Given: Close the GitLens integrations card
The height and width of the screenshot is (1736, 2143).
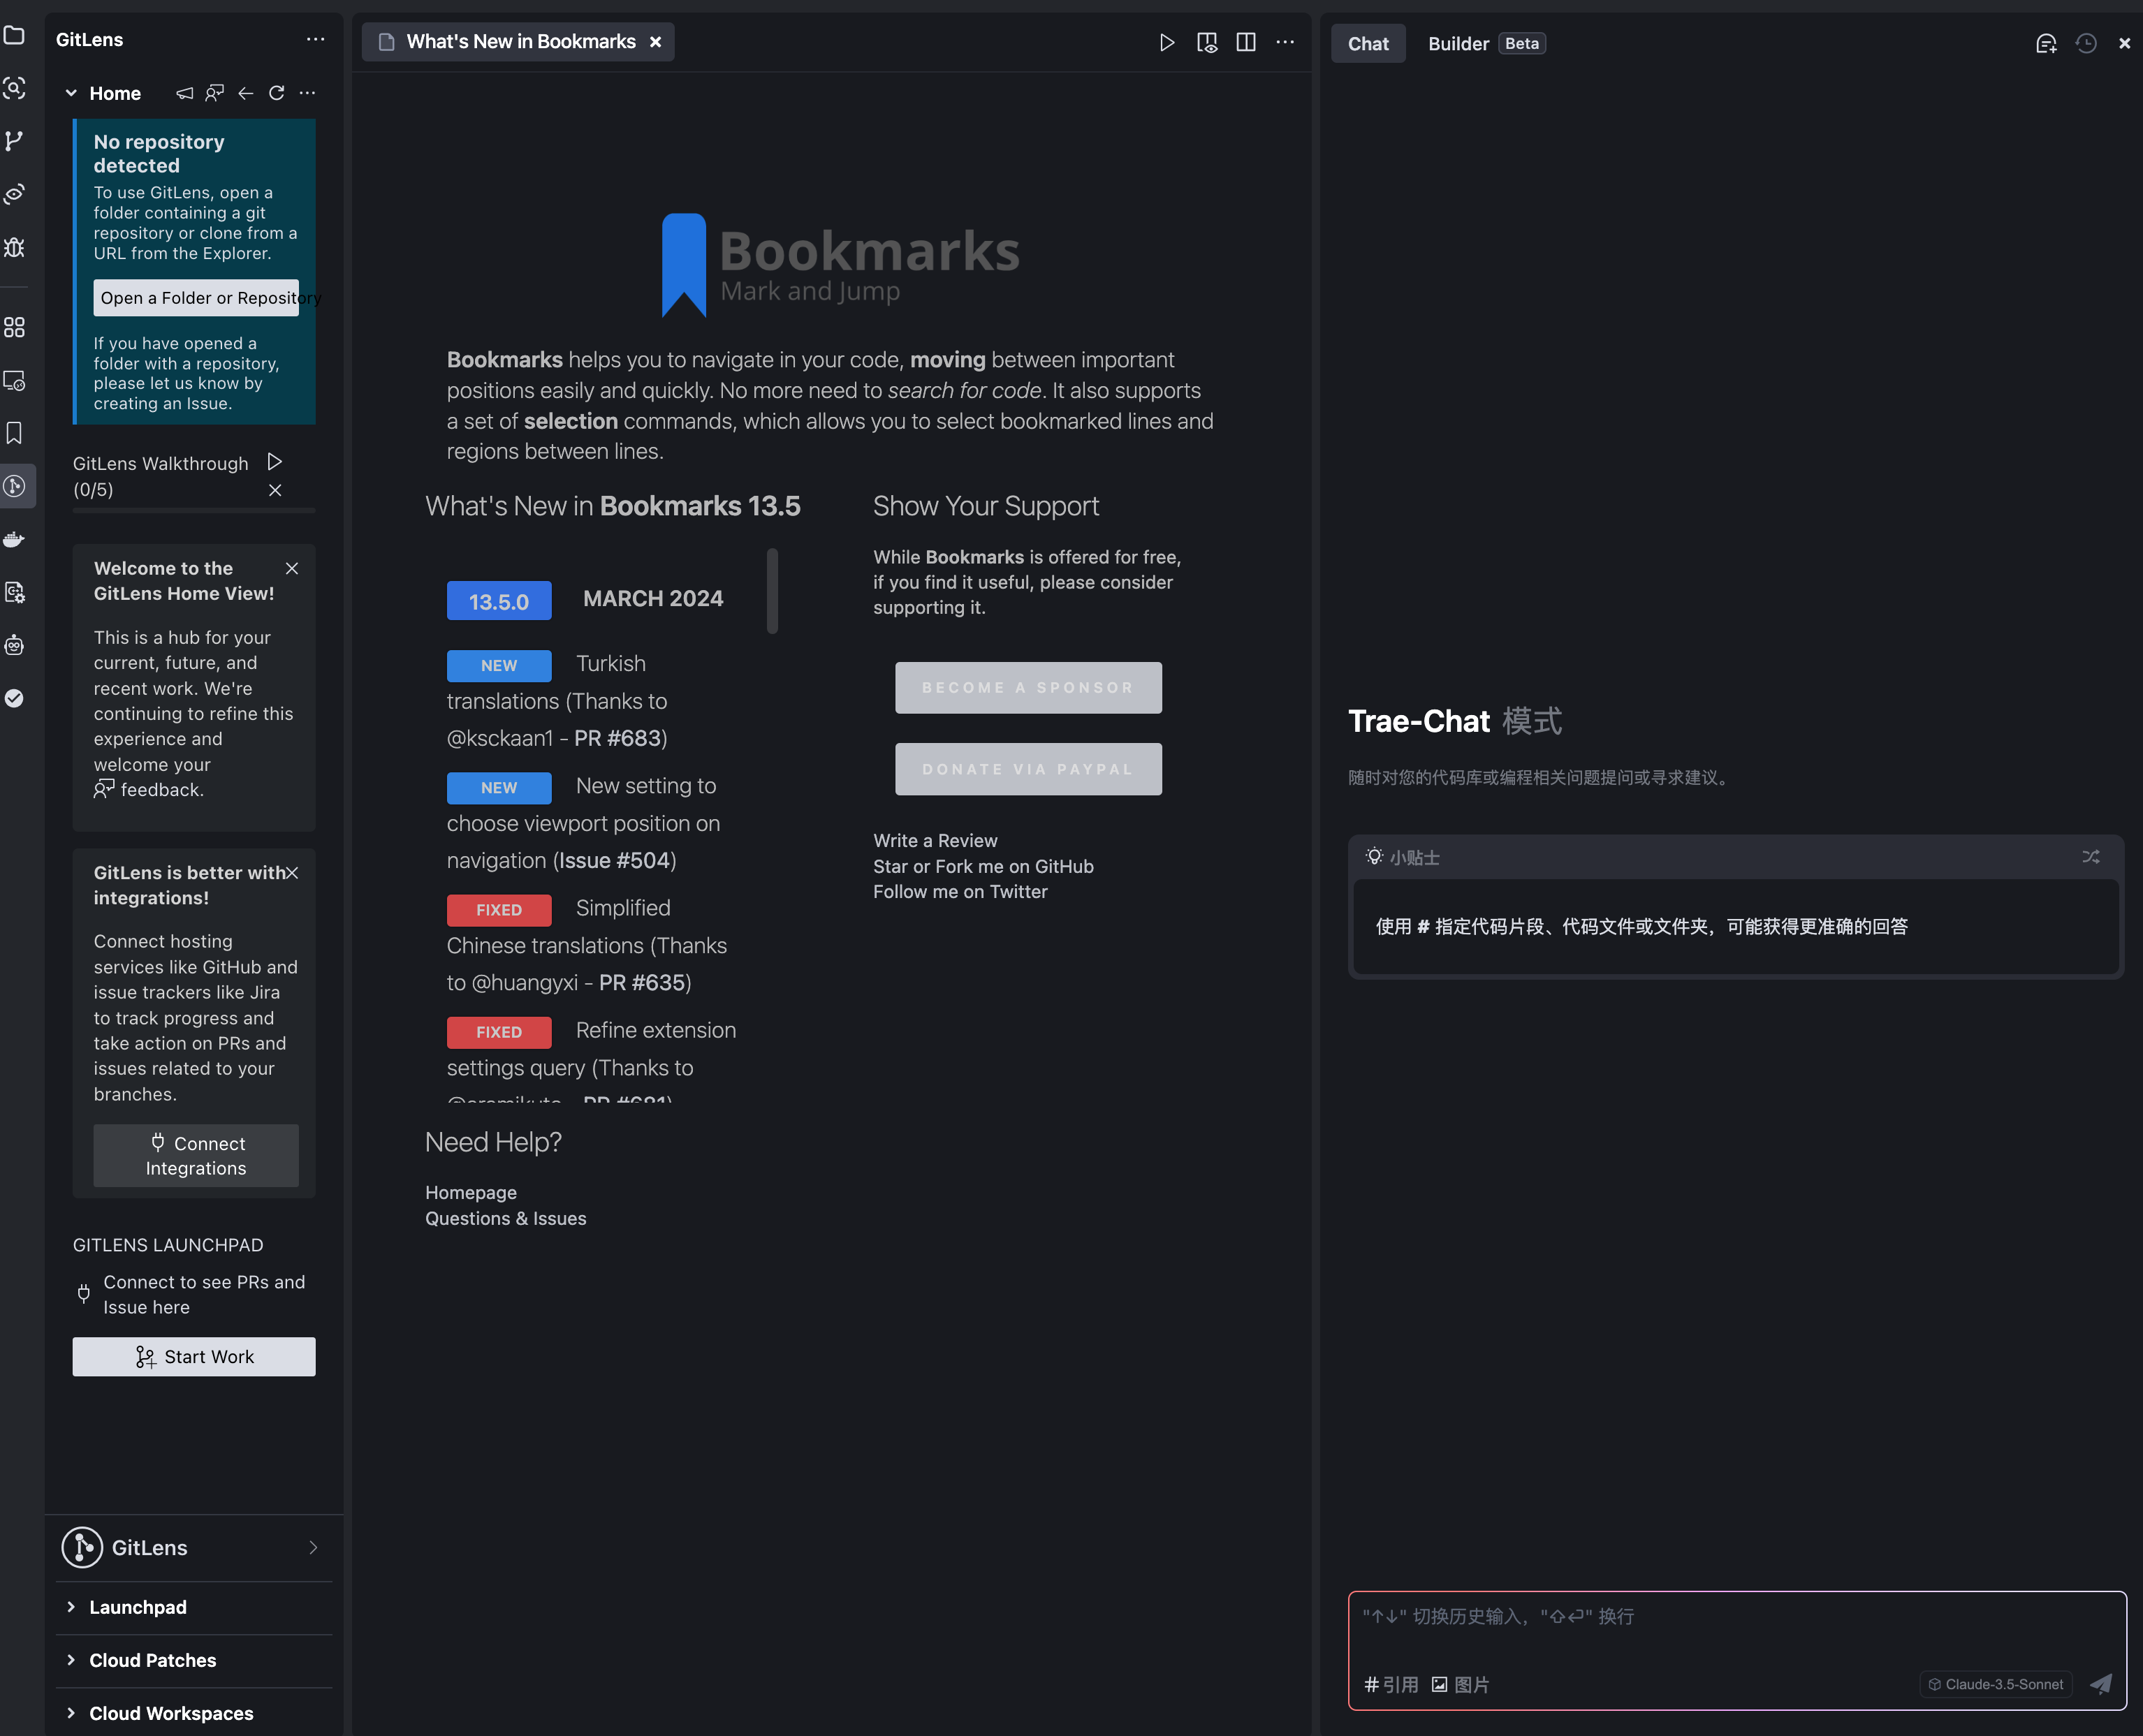Looking at the screenshot, I should pyautogui.click(x=292, y=873).
